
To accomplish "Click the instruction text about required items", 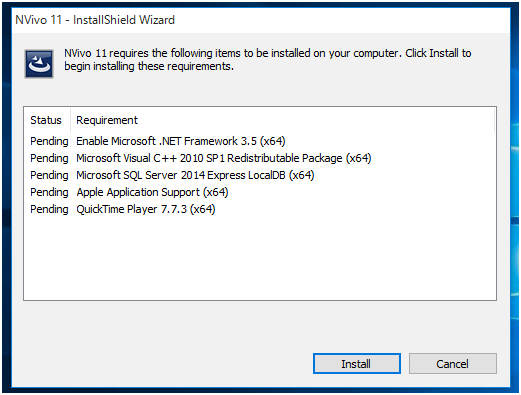I will (268, 60).
